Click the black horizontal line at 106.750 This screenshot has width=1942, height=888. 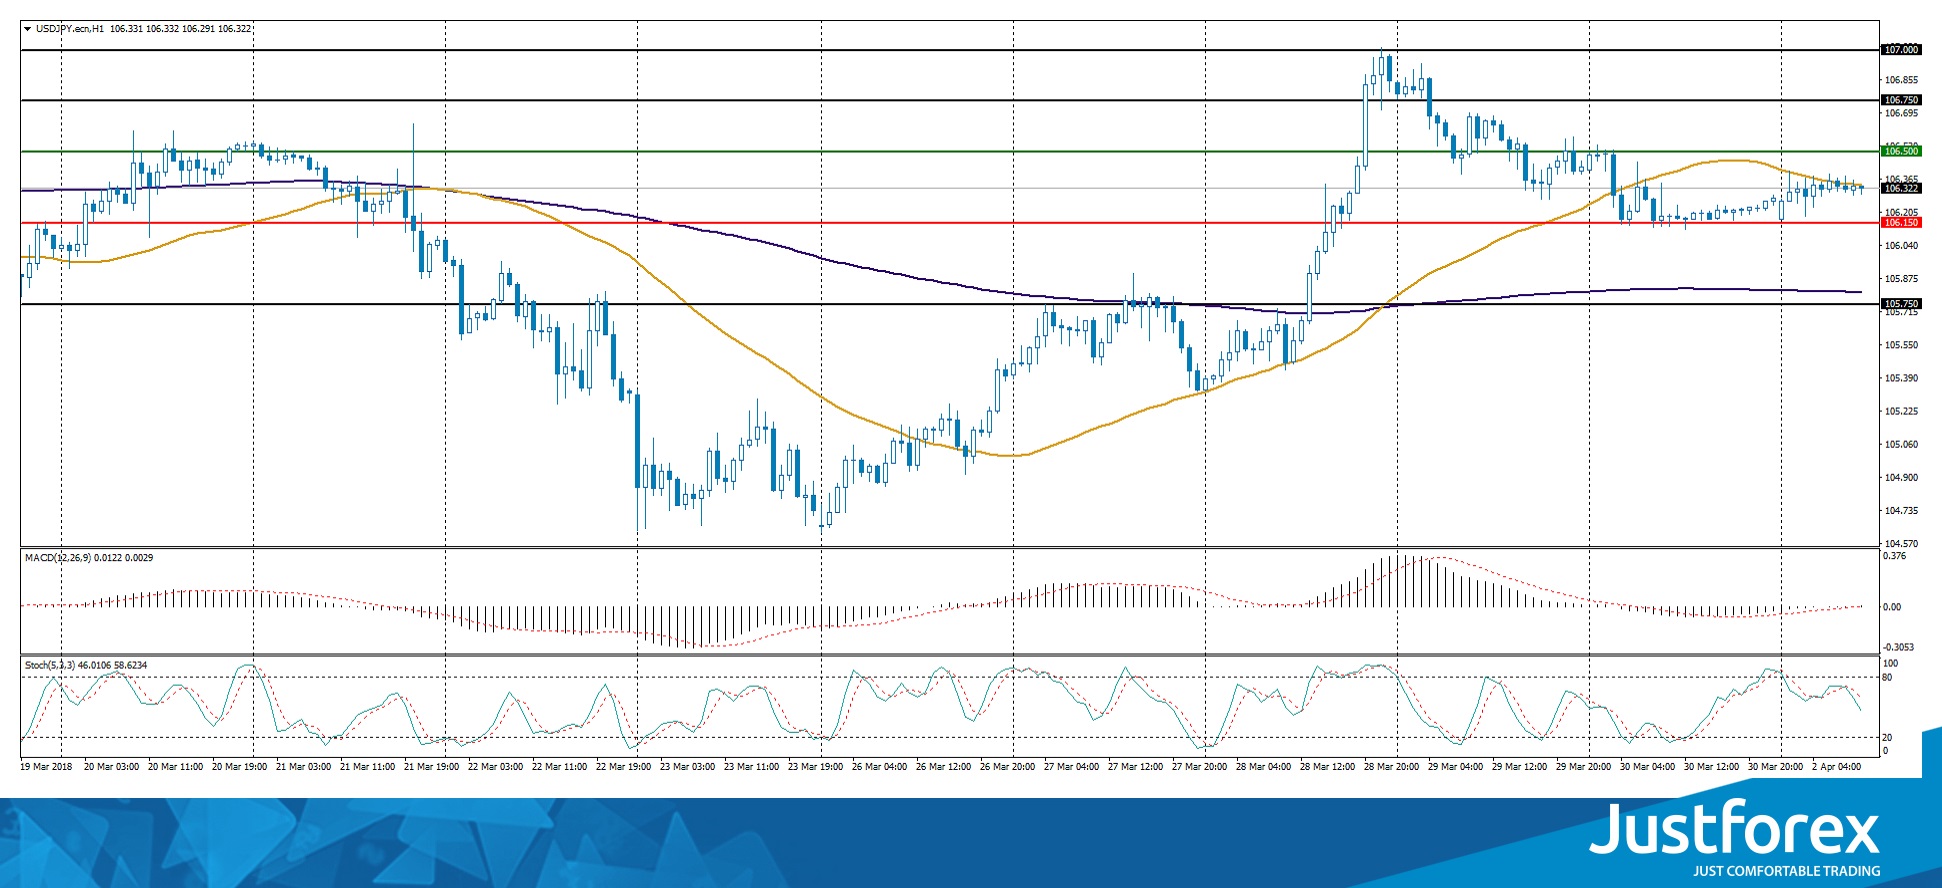[950, 100]
